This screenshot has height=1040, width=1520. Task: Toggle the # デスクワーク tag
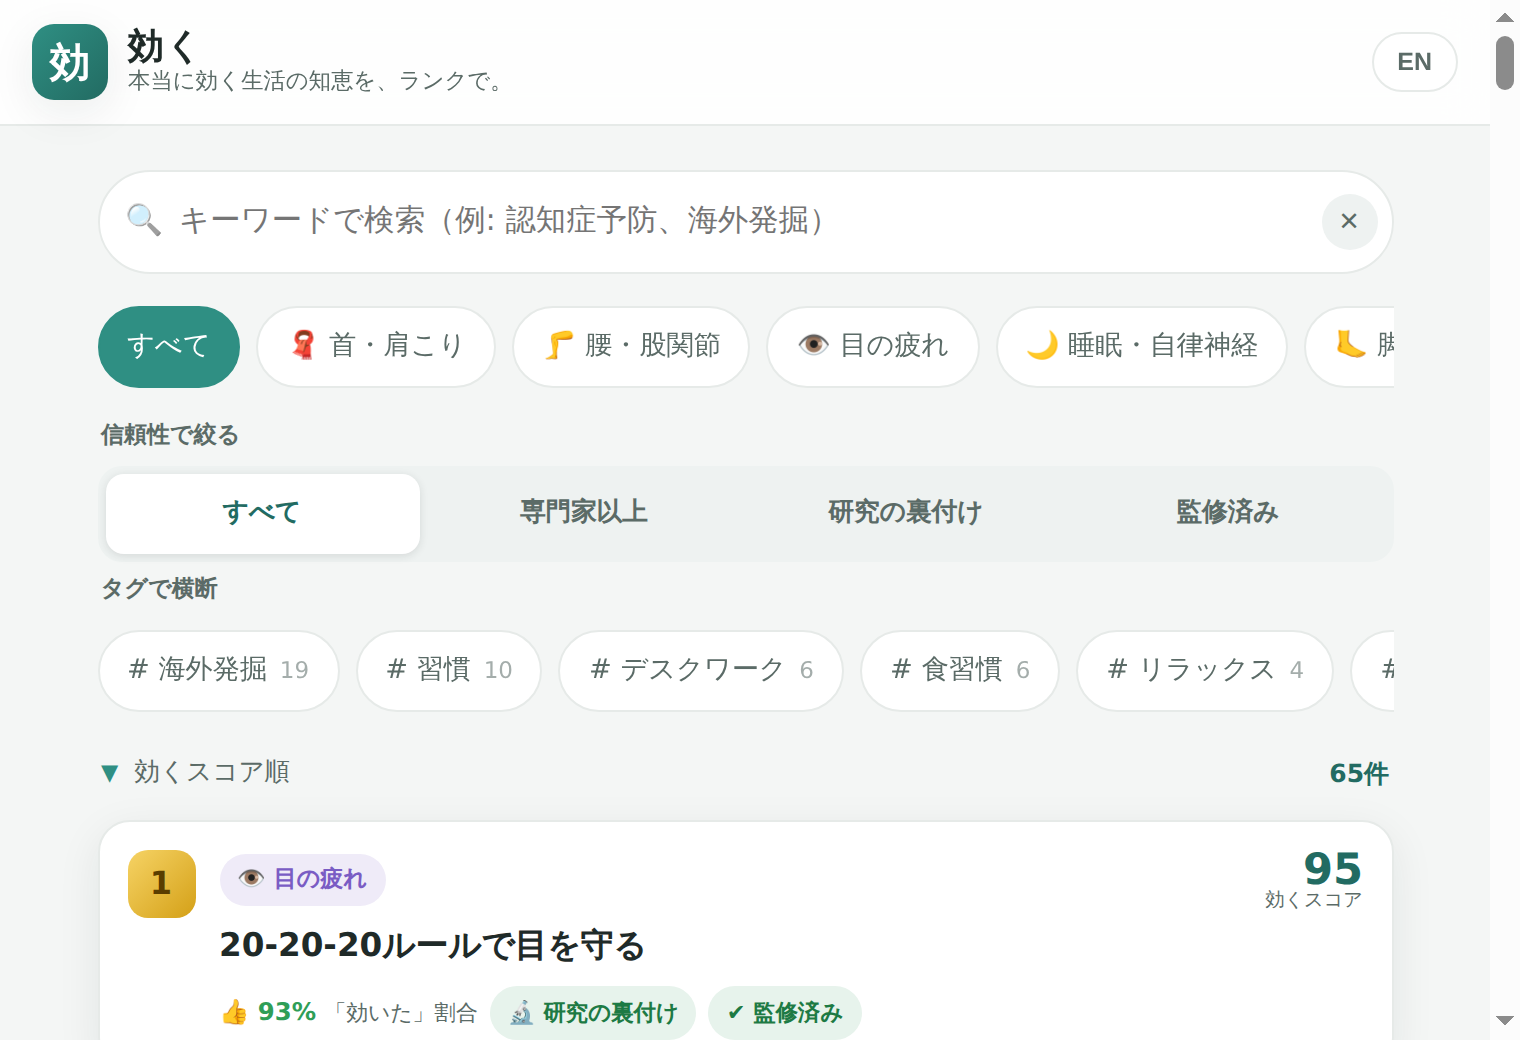[701, 671]
